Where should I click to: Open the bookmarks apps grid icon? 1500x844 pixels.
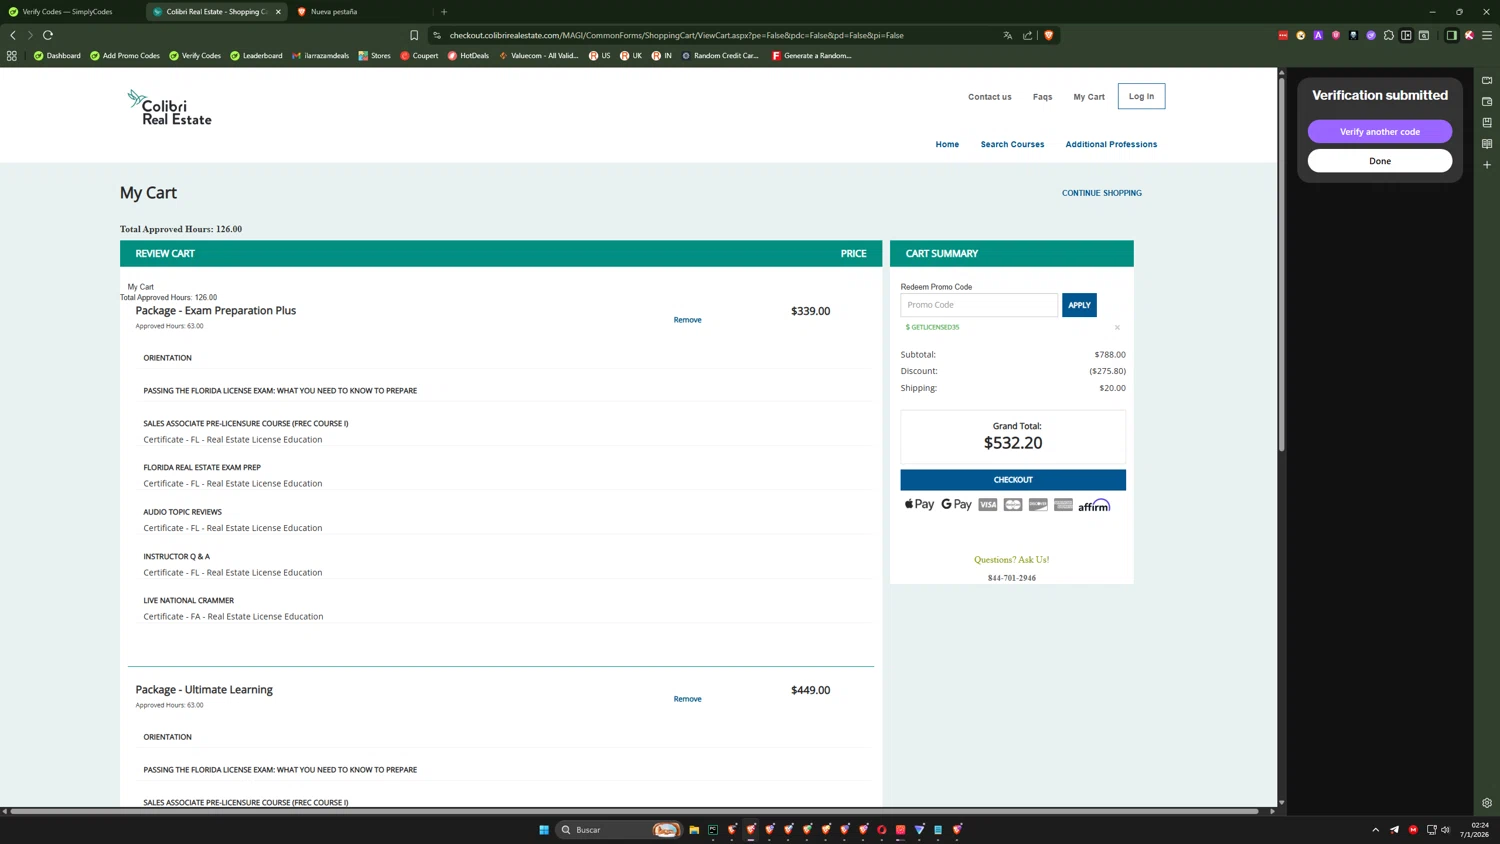[x=12, y=56]
